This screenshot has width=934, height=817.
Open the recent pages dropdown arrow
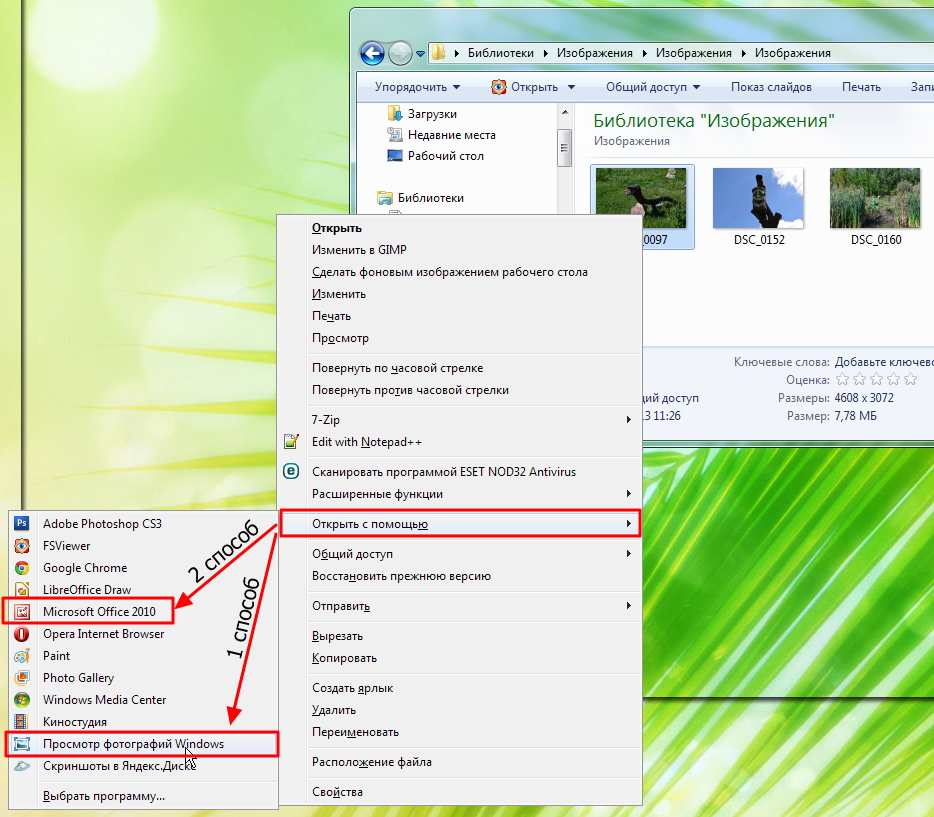coord(421,54)
